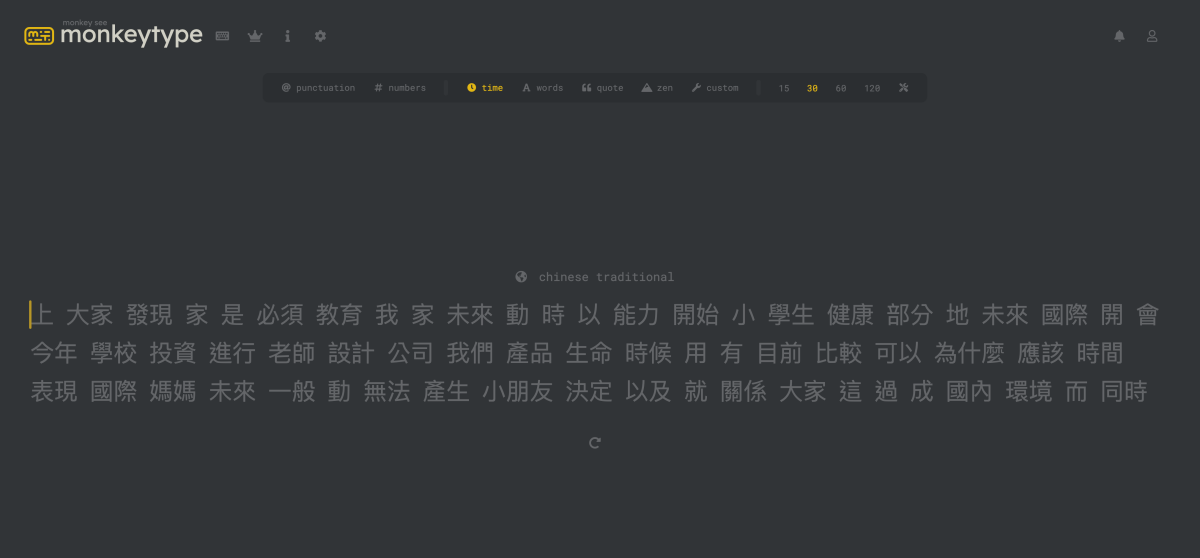Click the word 發現 in first row
1200x558 pixels.
(150, 315)
